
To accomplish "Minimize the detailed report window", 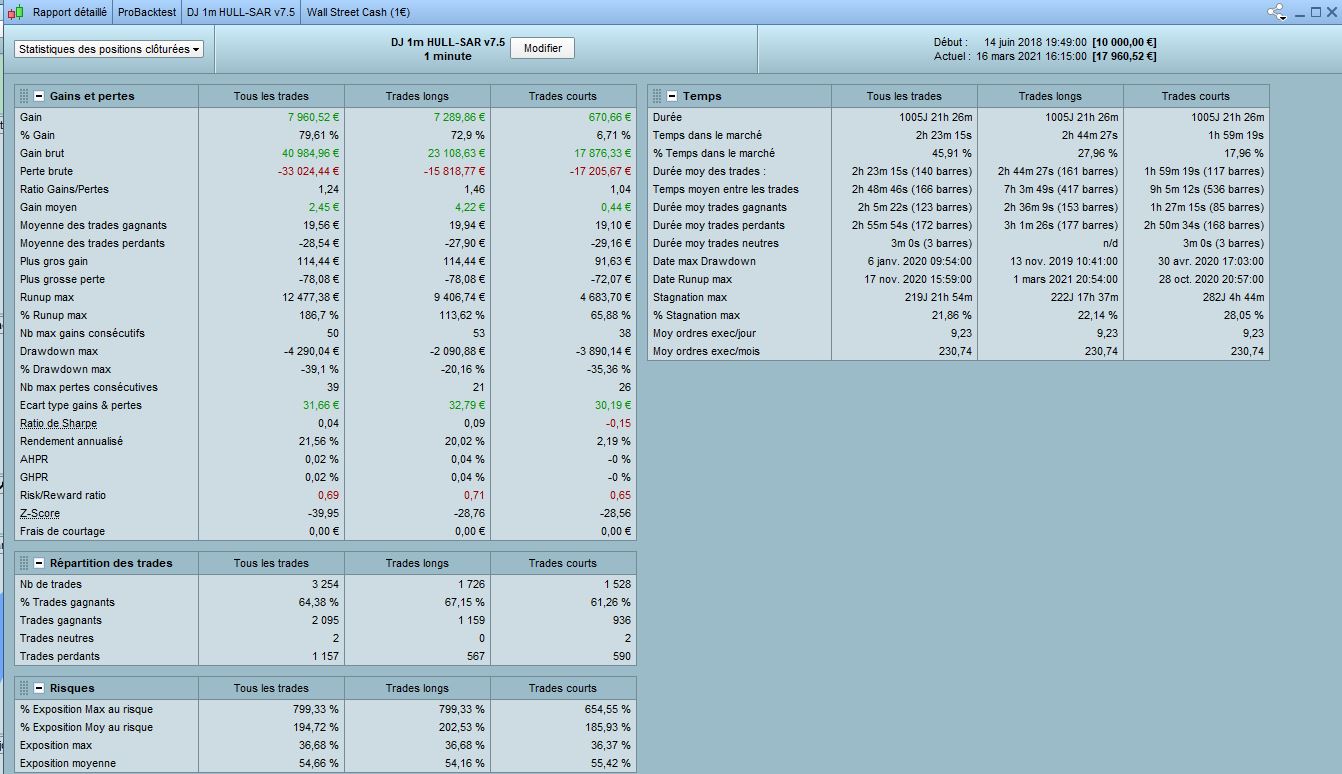I will pyautogui.click(x=1299, y=13).
